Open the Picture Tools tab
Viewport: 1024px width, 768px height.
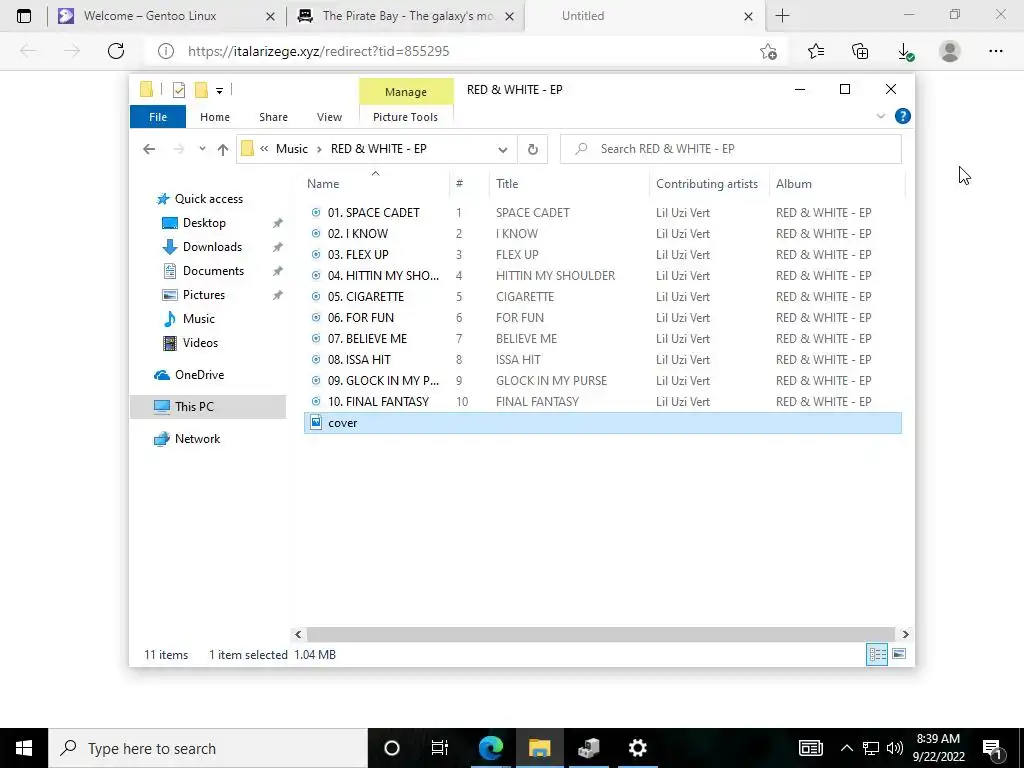click(x=405, y=117)
